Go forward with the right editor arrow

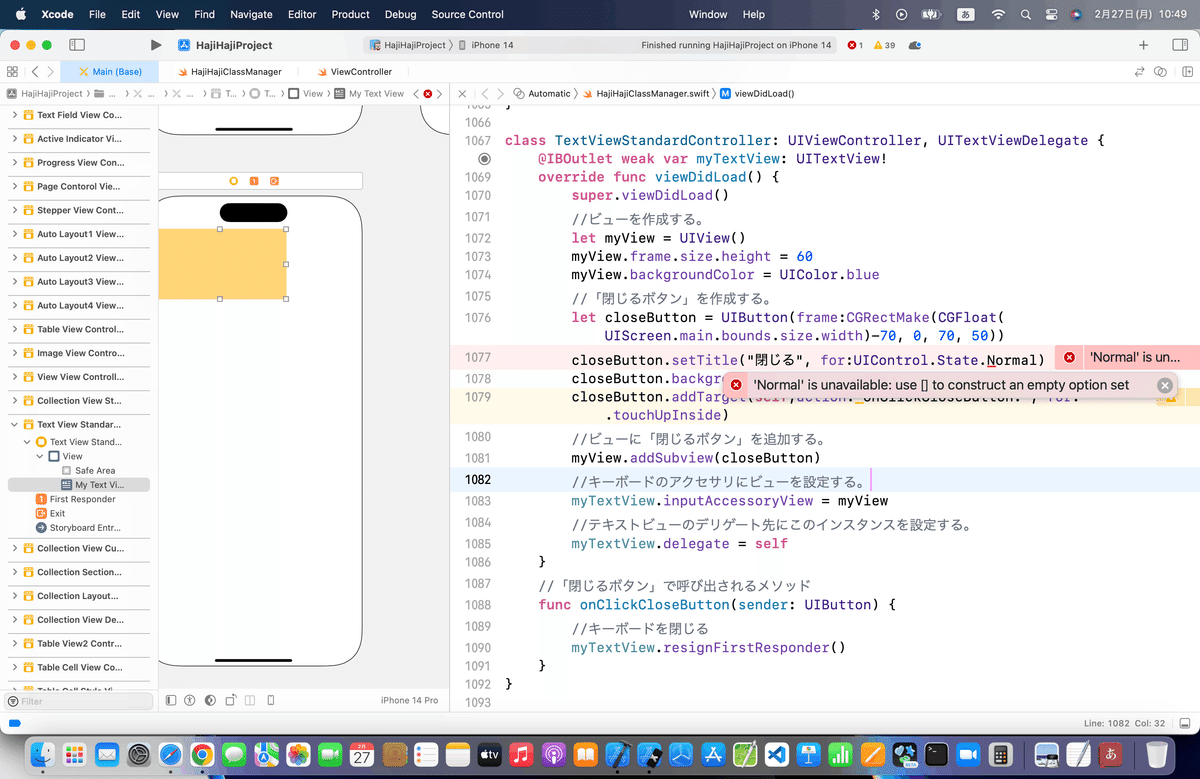click(53, 72)
